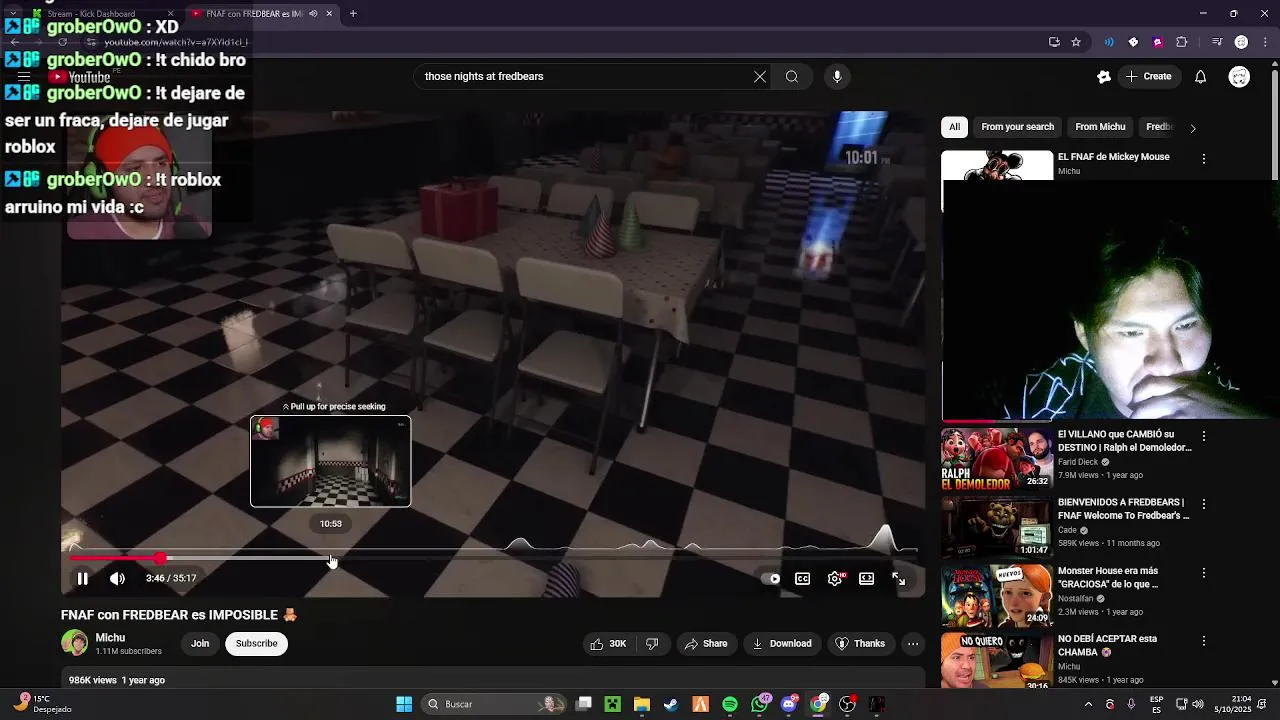Open options for EL FNAF de Mickey Mouse
The image size is (1280, 720).
1204,159
